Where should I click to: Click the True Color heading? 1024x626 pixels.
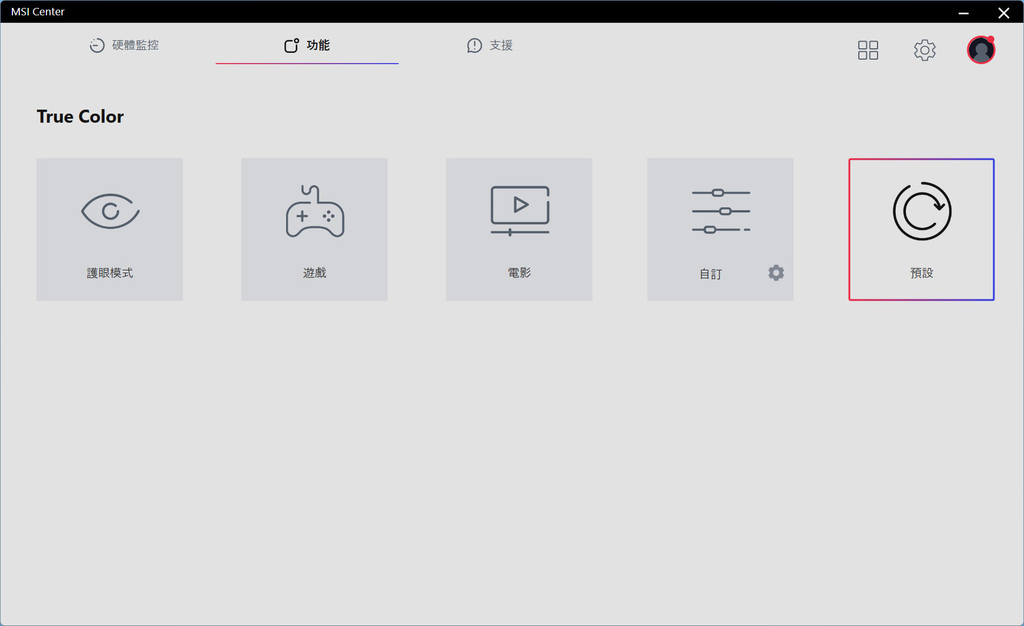[x=80, y=116]
